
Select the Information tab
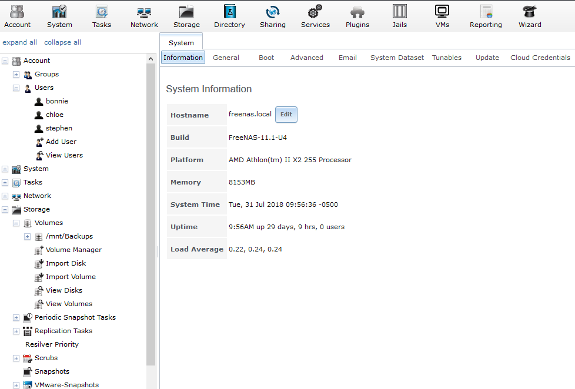click(183, 58)
